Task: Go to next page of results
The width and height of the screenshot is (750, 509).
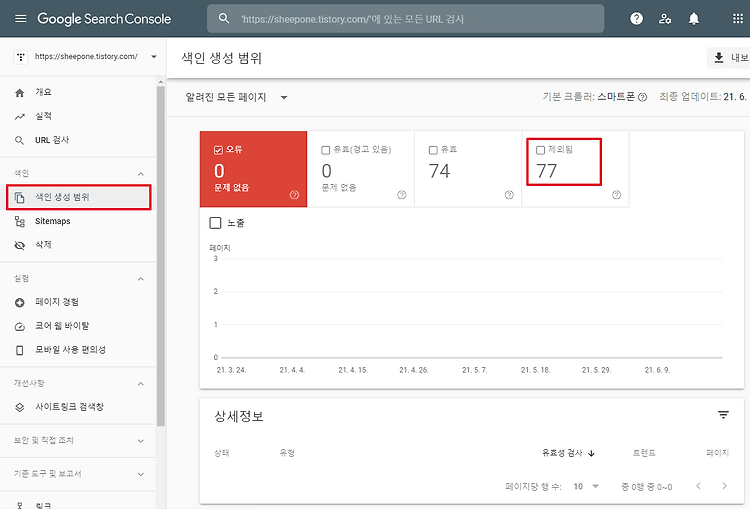Action: pos(724,486)
